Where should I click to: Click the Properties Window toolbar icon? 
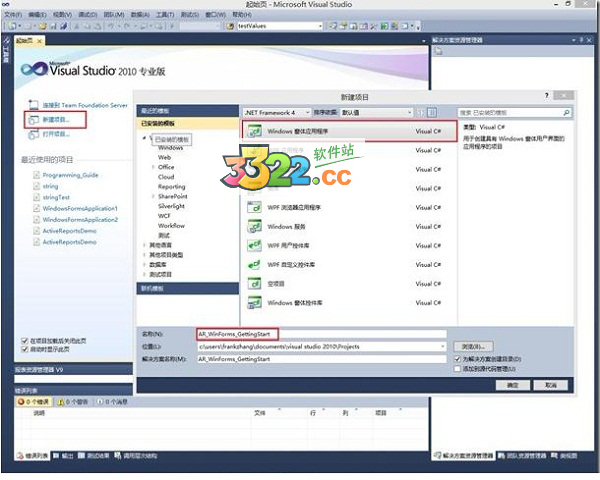point(343,26)
